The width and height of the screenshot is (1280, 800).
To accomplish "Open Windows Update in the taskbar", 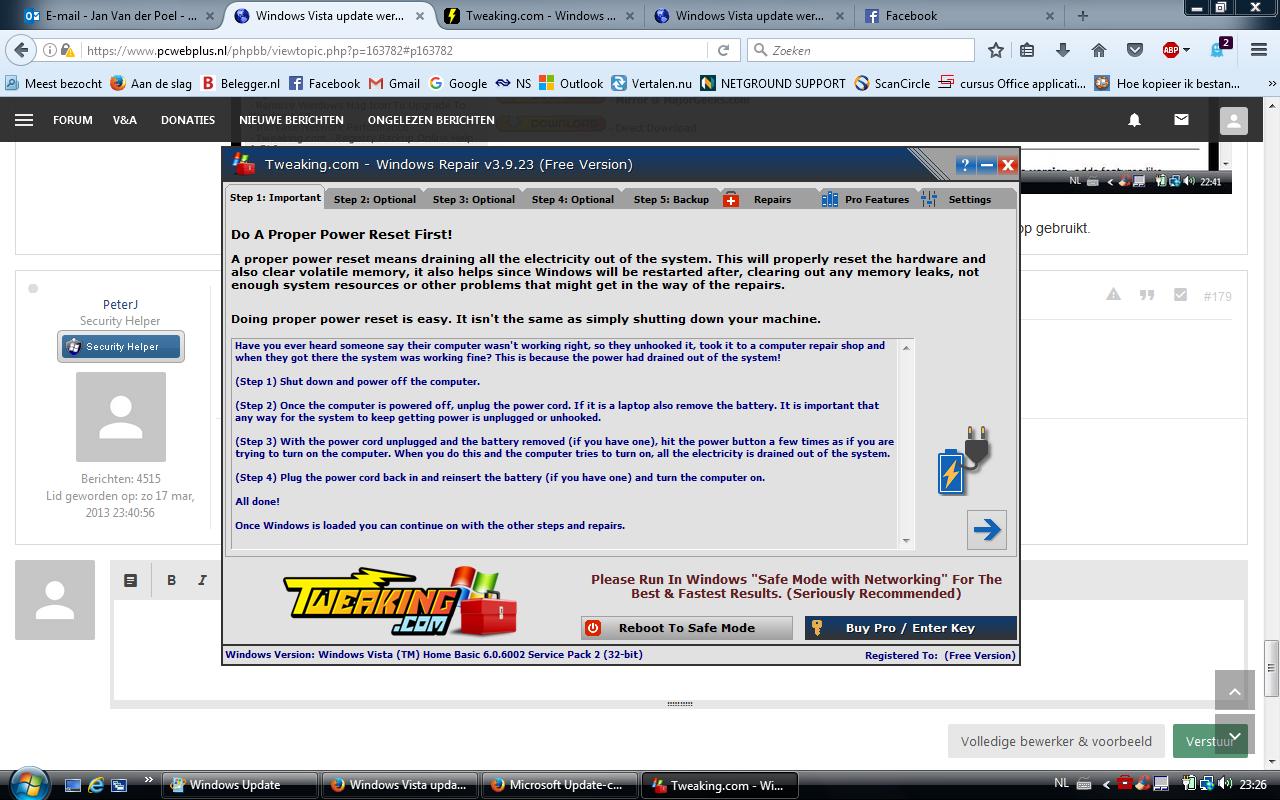I will pyautogui.click(x=240, y=785).
